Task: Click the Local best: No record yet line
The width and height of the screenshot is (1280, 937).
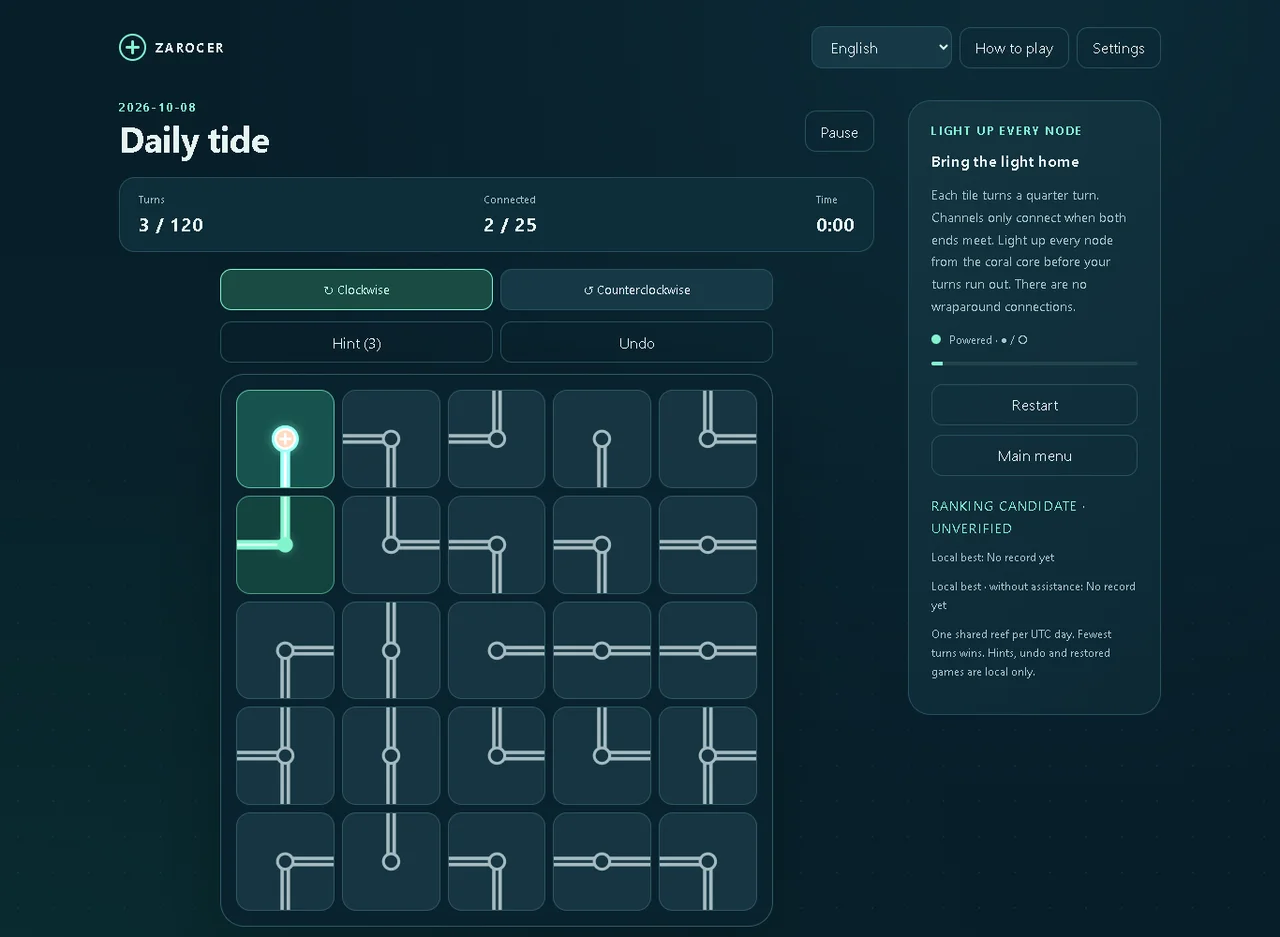Action: click(992, 557)
